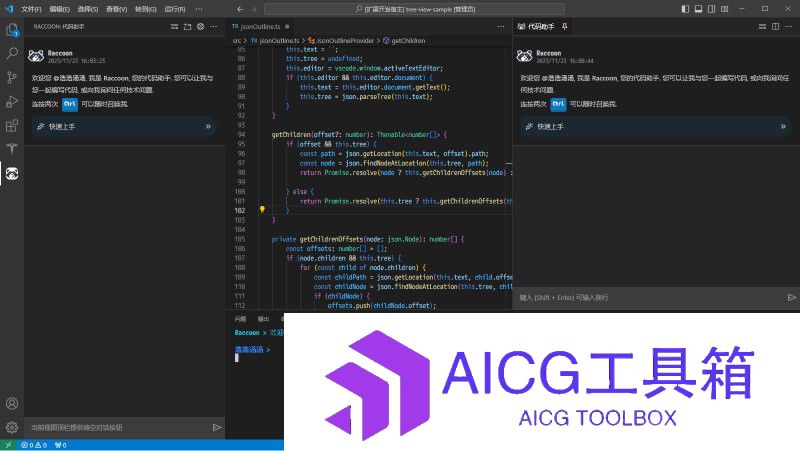This screenshot has height=451, width=800.
Task: Send message in right Raccoon chat panel
Action: 791,297
